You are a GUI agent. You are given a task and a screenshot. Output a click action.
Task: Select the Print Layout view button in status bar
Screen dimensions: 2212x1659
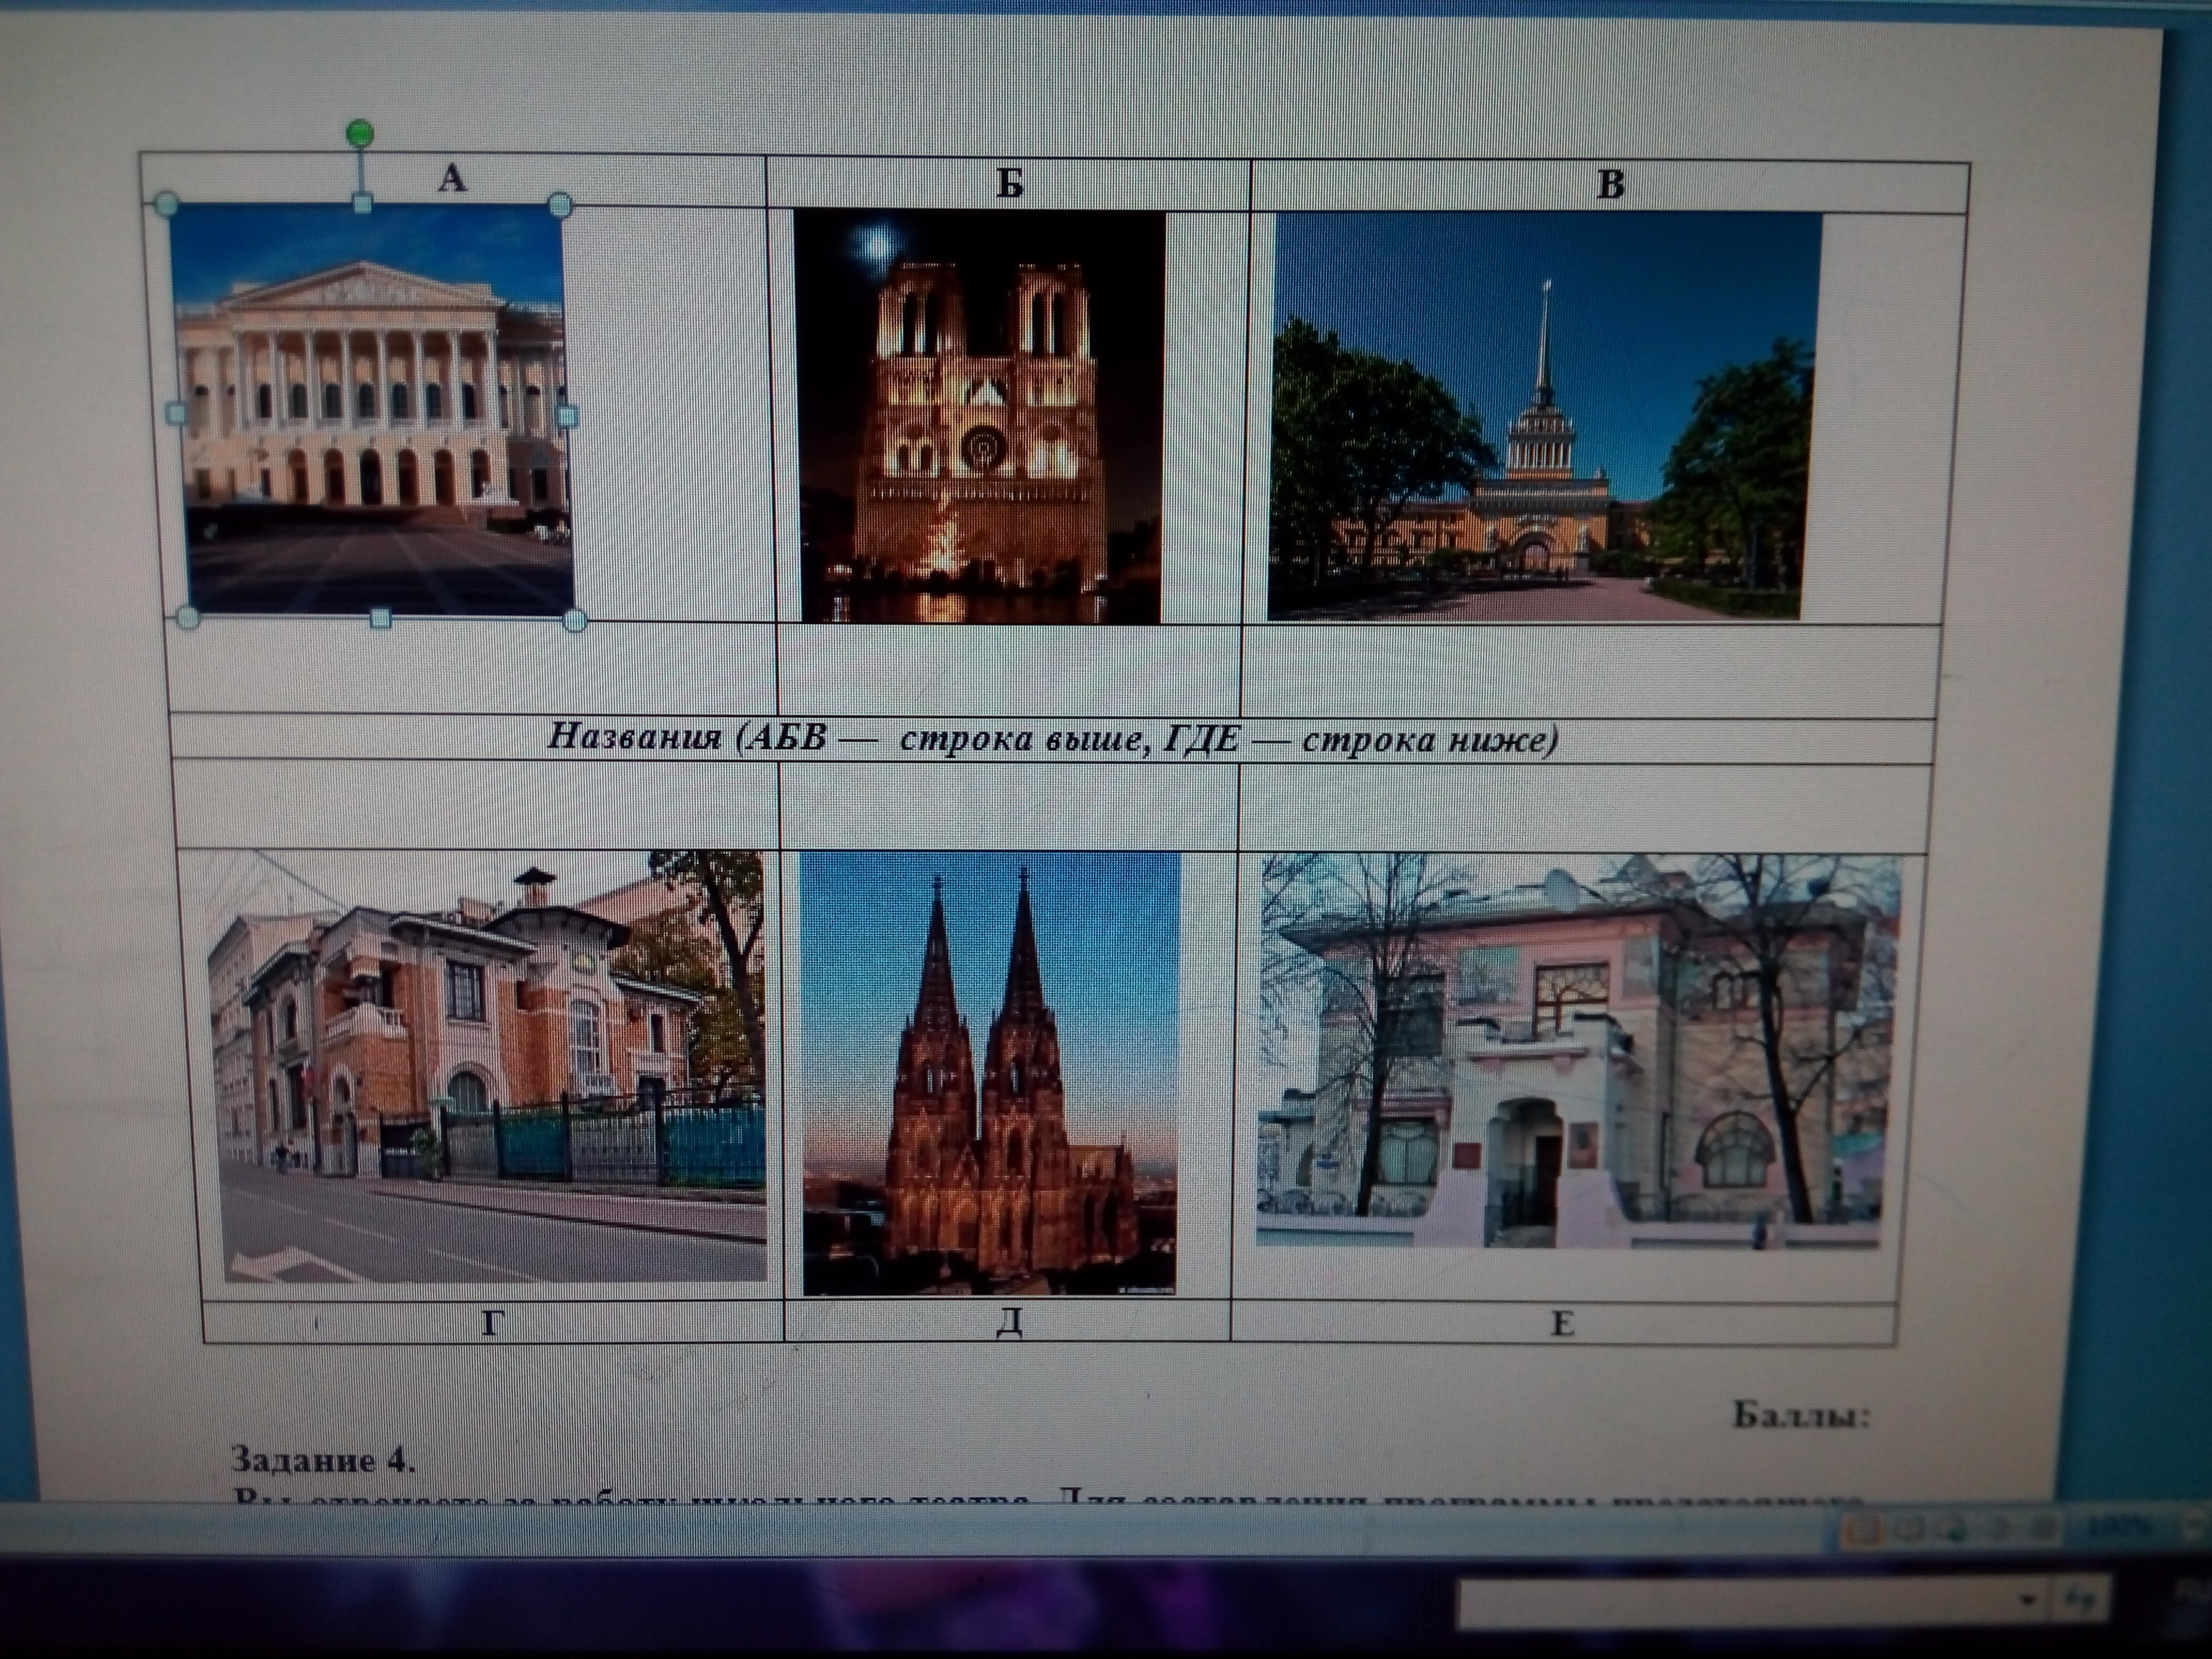point(1862,1530)
